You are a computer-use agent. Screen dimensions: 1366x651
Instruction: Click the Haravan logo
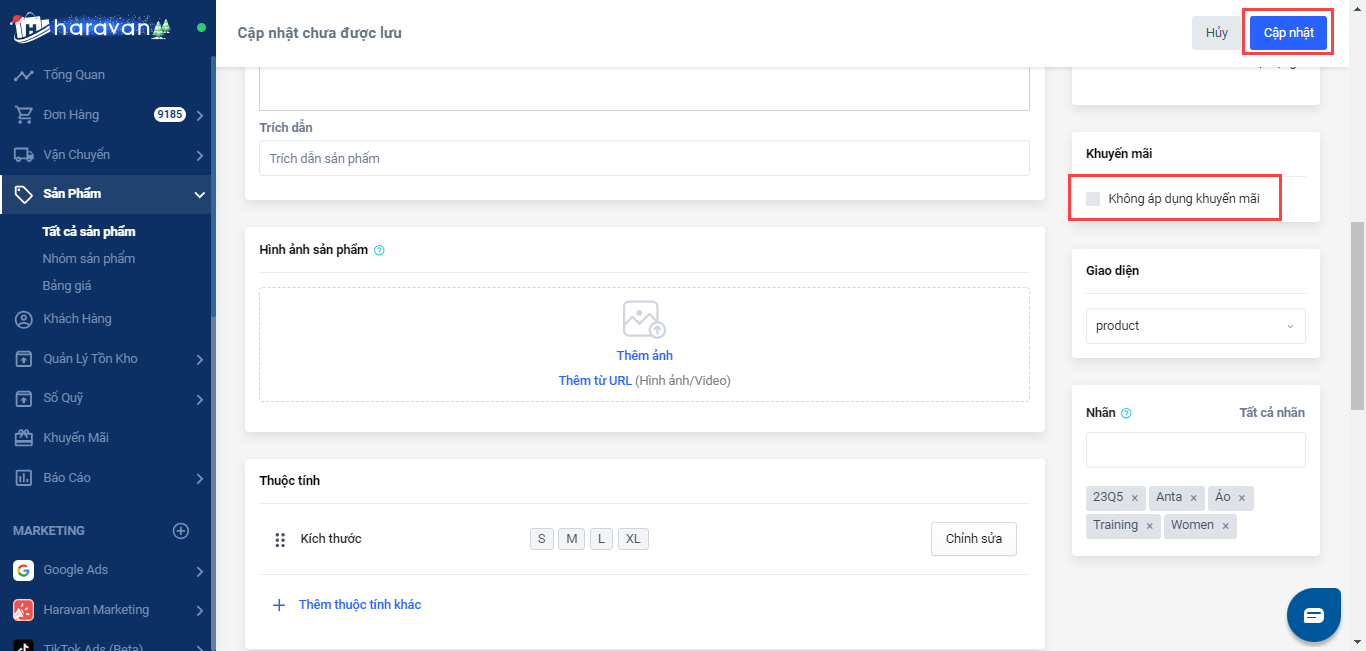click(x=91, y=27)
